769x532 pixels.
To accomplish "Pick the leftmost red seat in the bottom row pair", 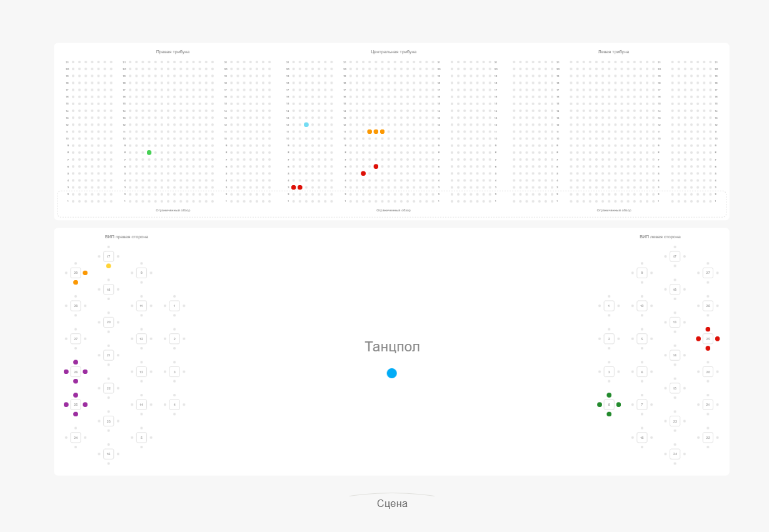I will [293, 187].
